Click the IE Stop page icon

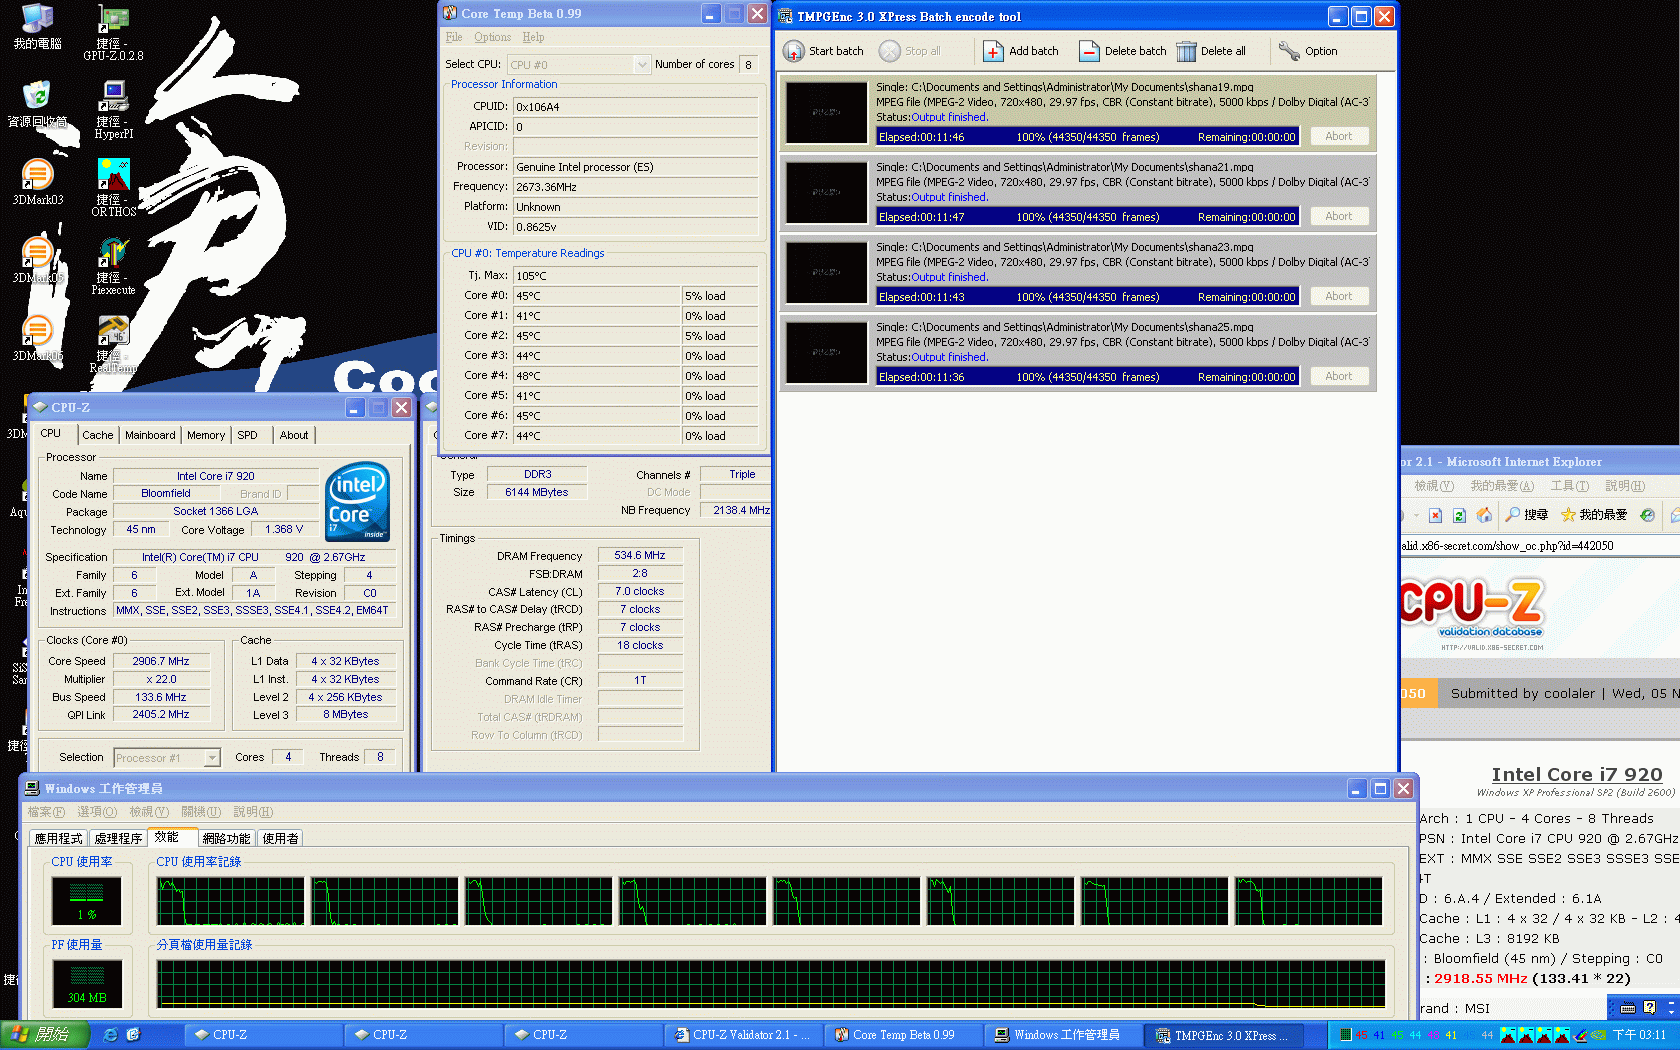1435,515
